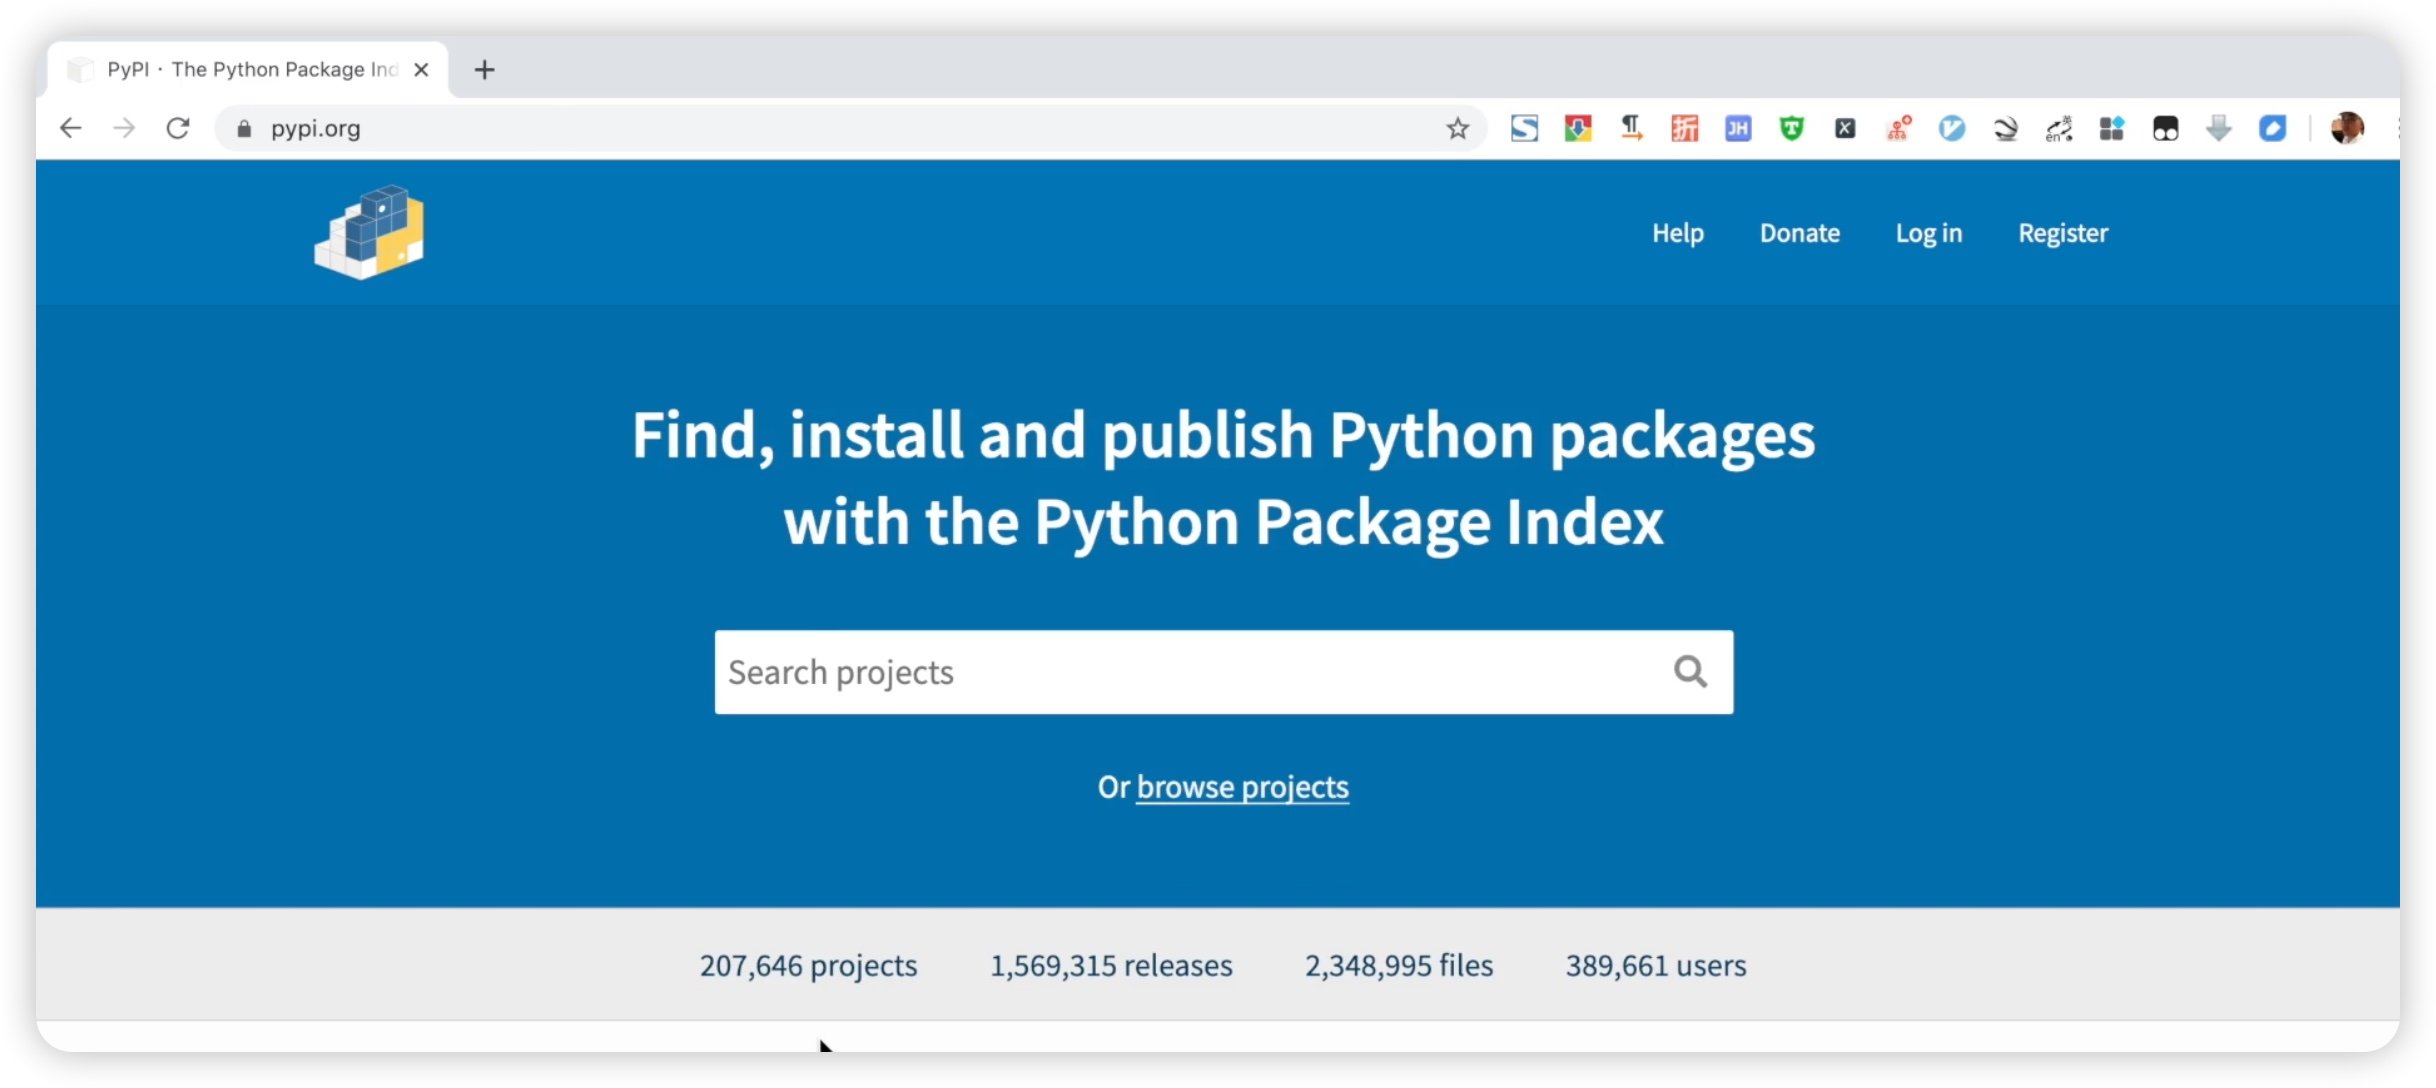Click the browser forward arrow
Viewport: 2436px width, 1088px height.
pyautogui.click(x=124, y=128)
